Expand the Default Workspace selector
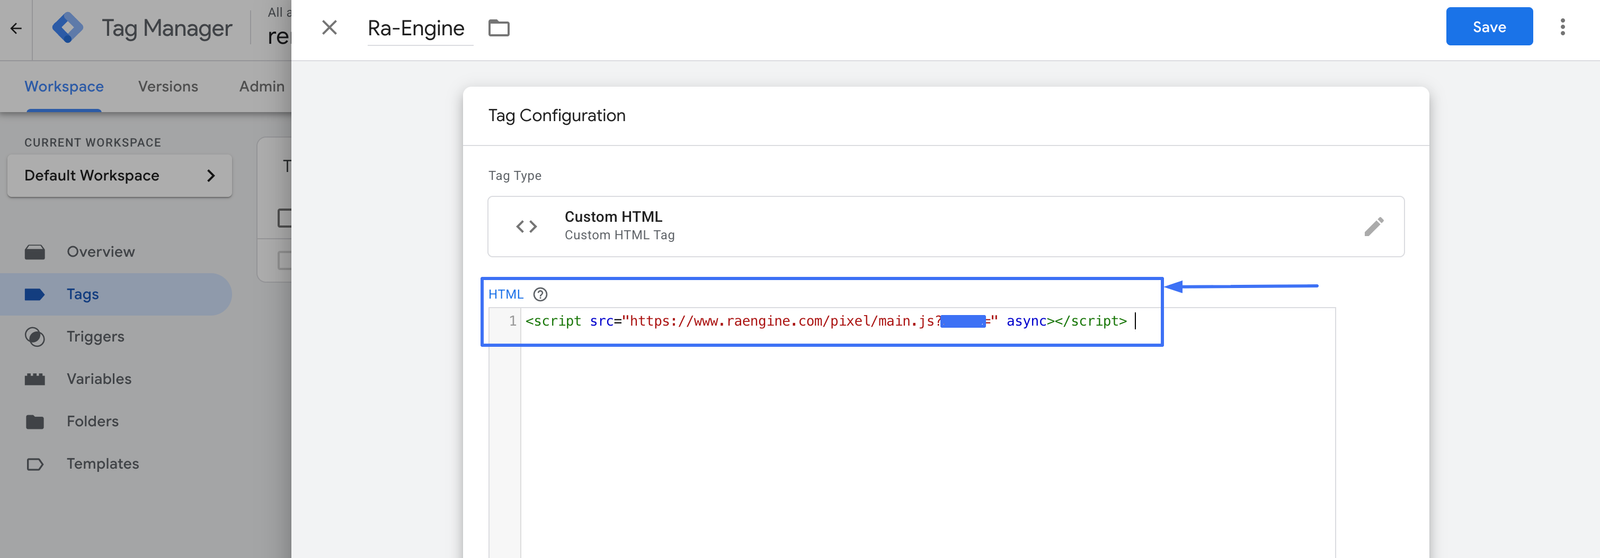The width and height of the screenshot is (1600, 558). (119, 176)
